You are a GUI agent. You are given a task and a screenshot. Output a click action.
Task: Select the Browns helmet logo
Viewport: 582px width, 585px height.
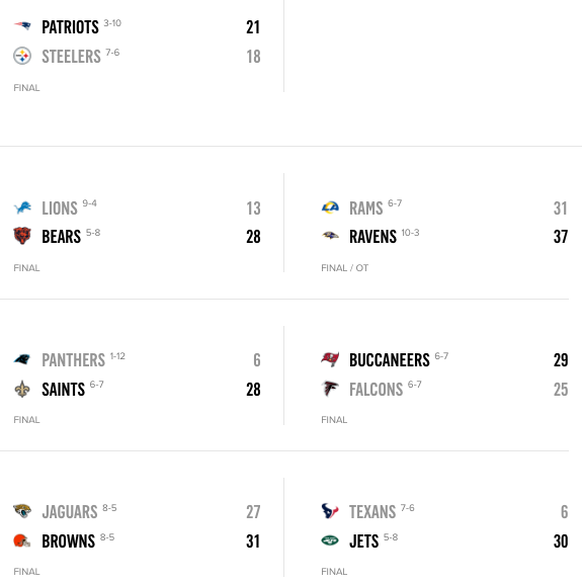pyautogui.click(x=22, y=541)
